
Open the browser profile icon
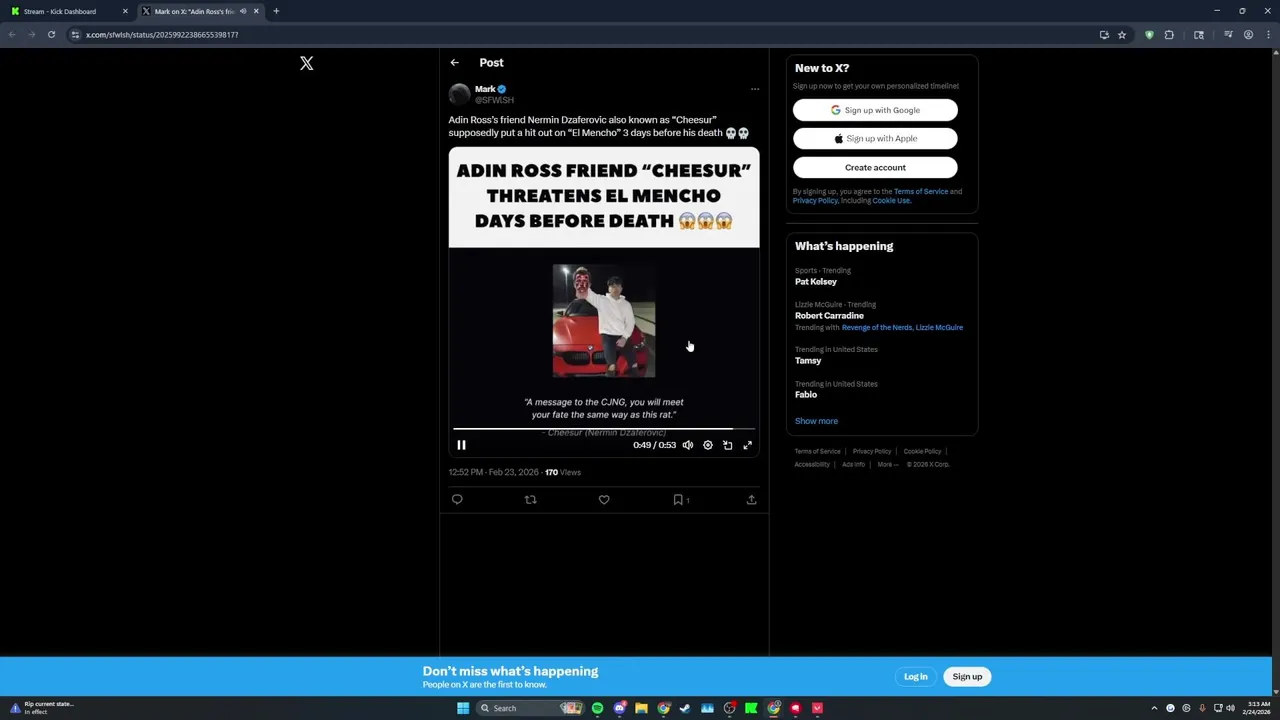pyautogui.click(x=1248, y=35)
